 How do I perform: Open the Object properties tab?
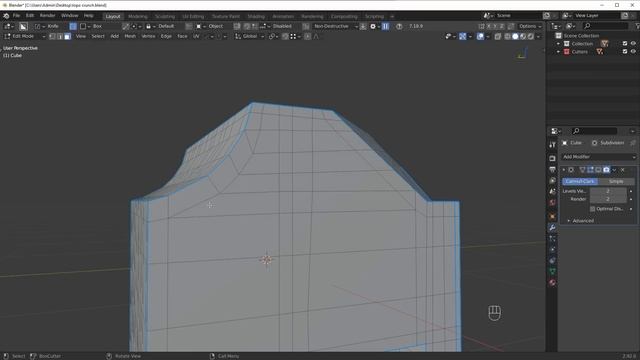click(552, 216)
